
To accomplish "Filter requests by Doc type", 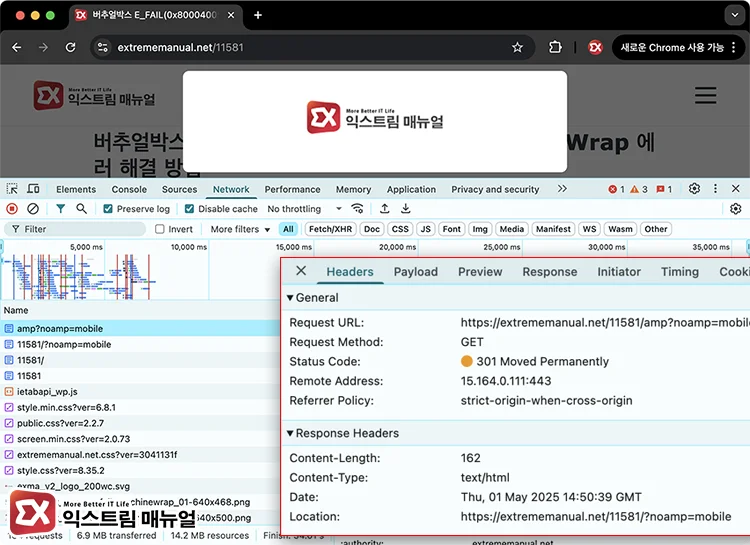I will tap(372, 229).
